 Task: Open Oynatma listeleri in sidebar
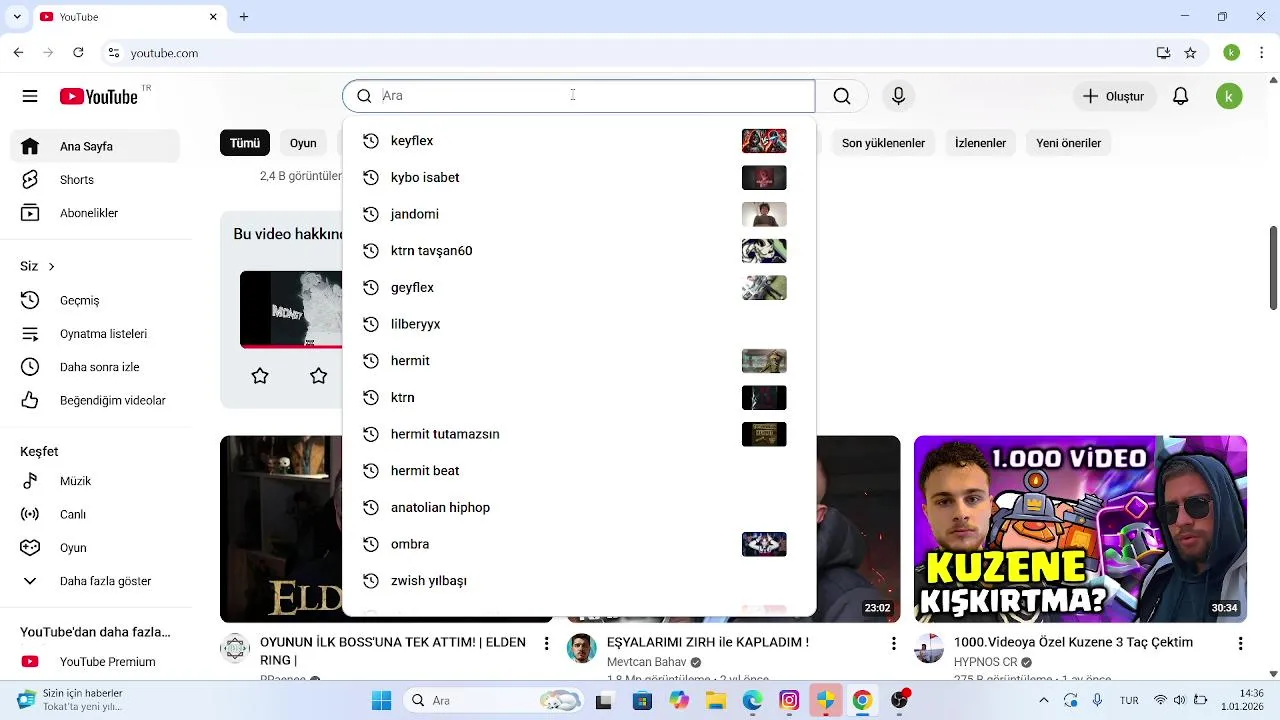96,334
